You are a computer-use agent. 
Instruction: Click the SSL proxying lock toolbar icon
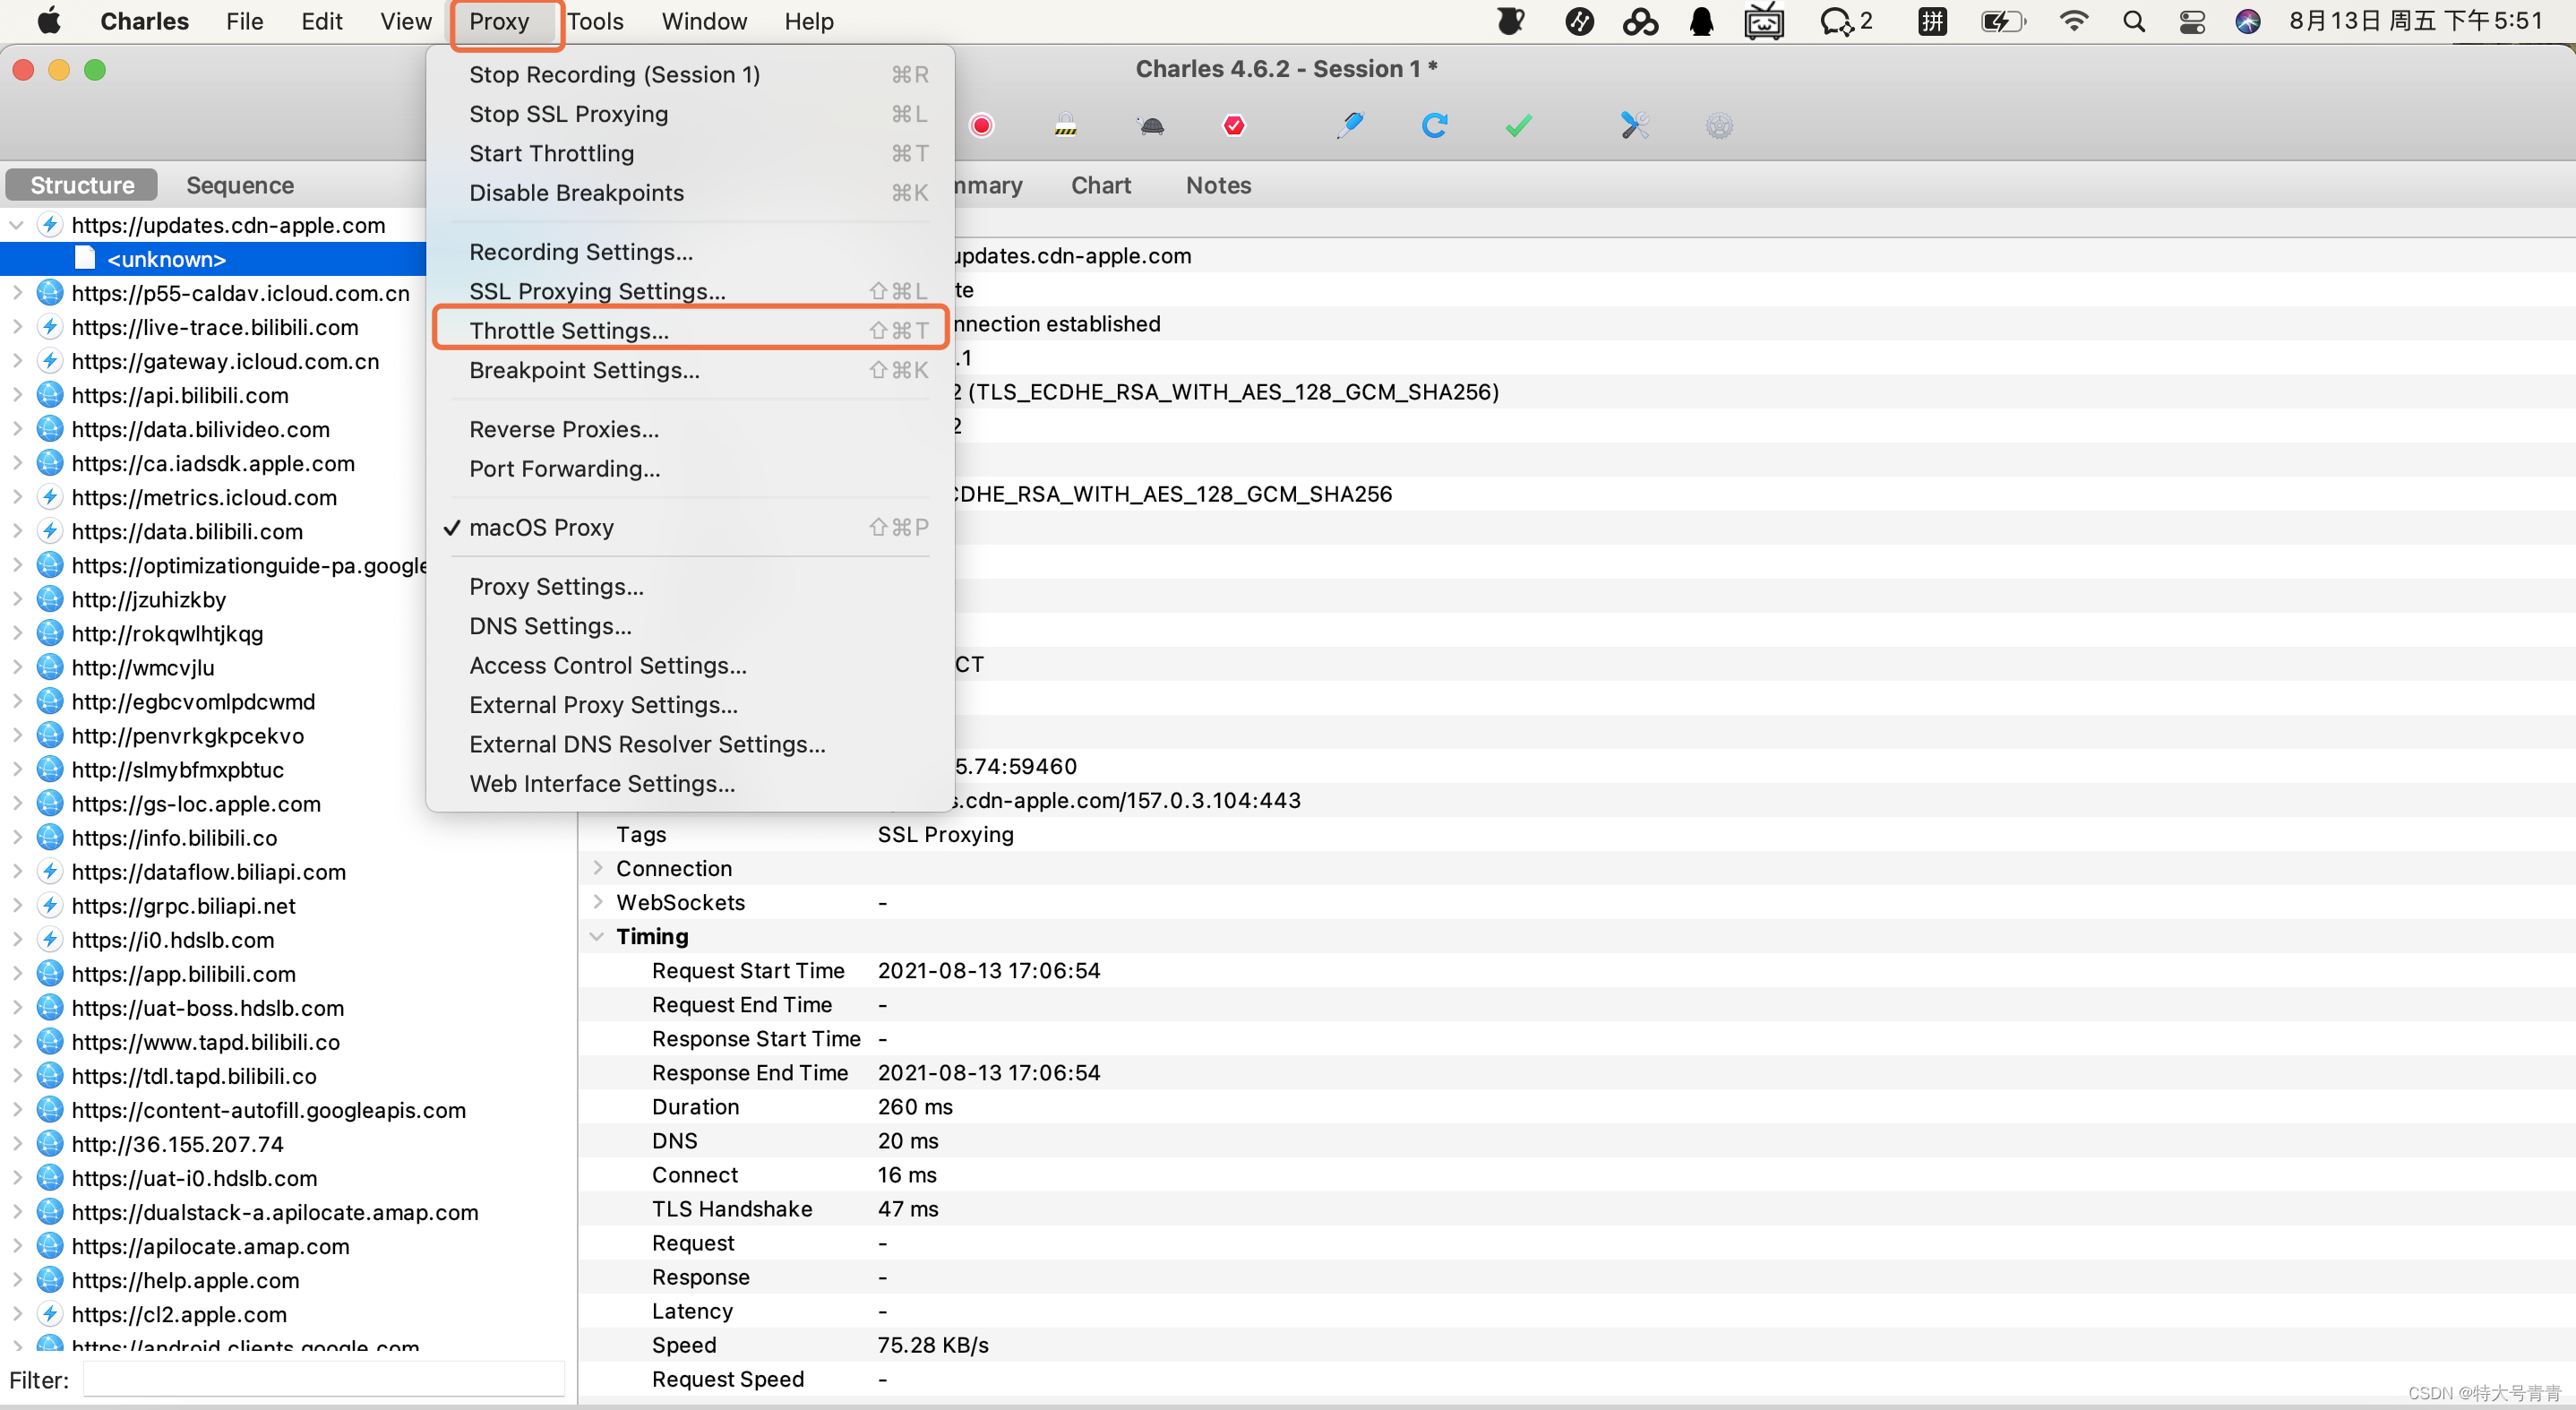(1065, 125)
